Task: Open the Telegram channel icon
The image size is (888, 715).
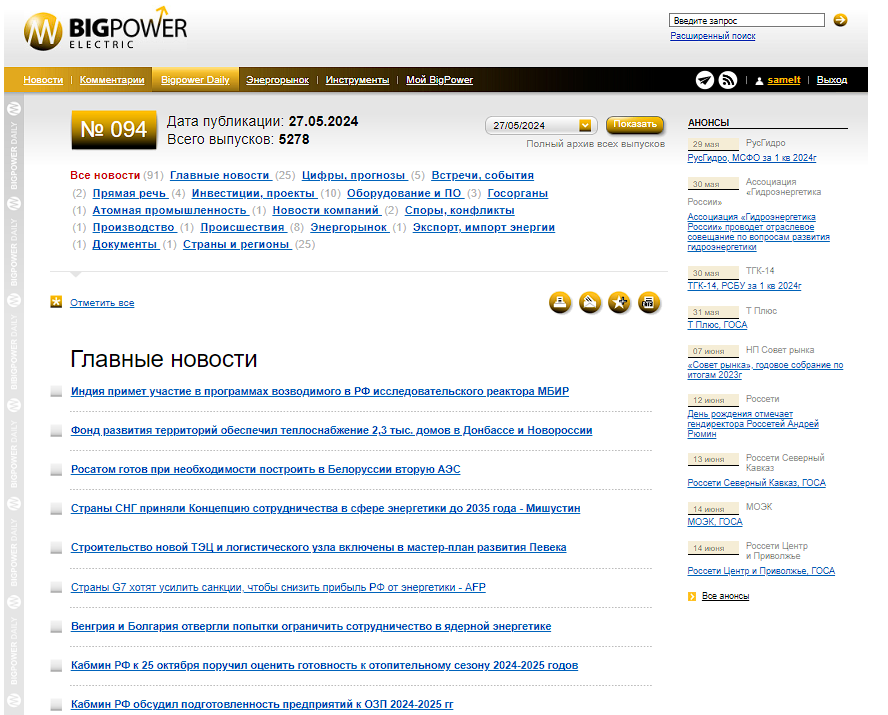Action: (x=705, y=80)
